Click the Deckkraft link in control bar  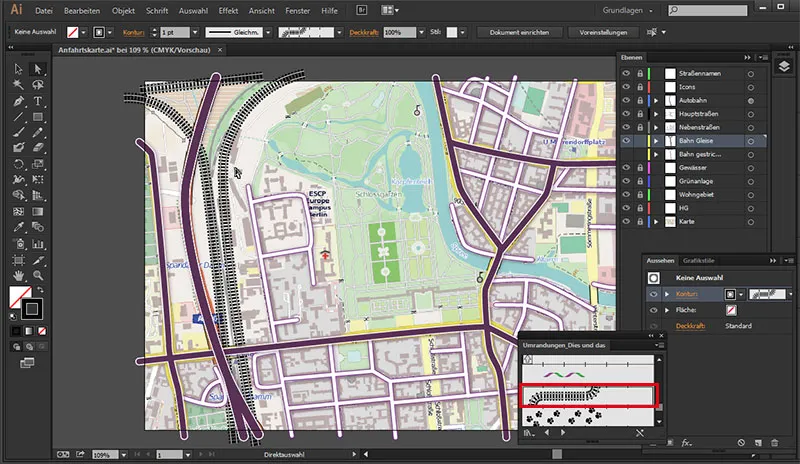(x=364, y=32)
